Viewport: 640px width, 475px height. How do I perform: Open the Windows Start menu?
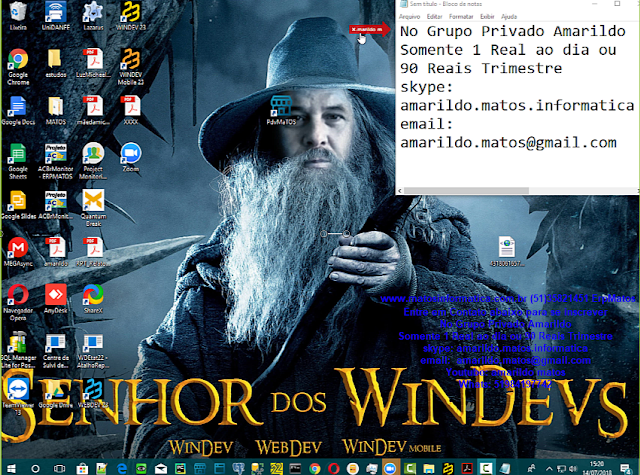11,468
